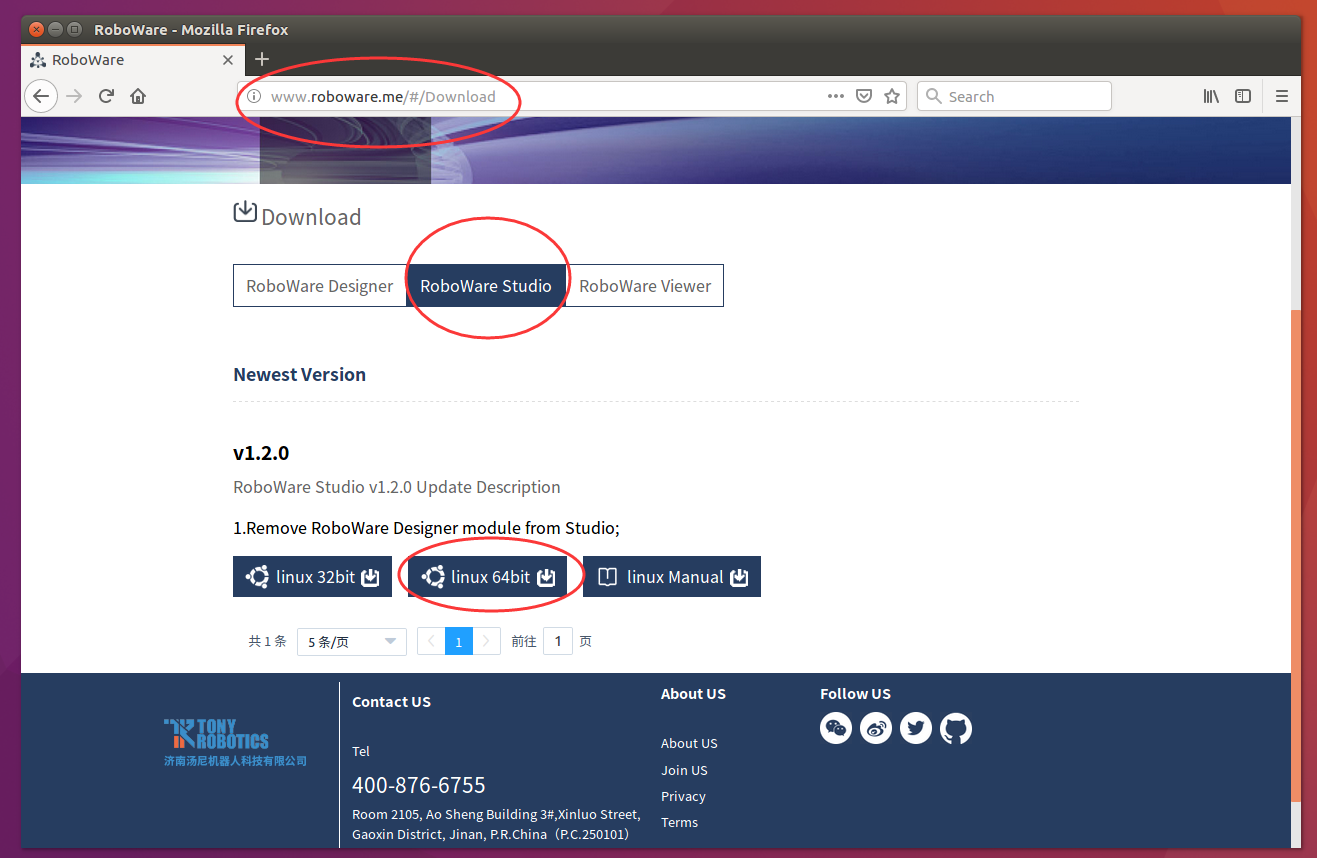The height and width of the screenshot is (858, 1317).
Task: Click the Follow US footer heading
Action: [855, 694]
